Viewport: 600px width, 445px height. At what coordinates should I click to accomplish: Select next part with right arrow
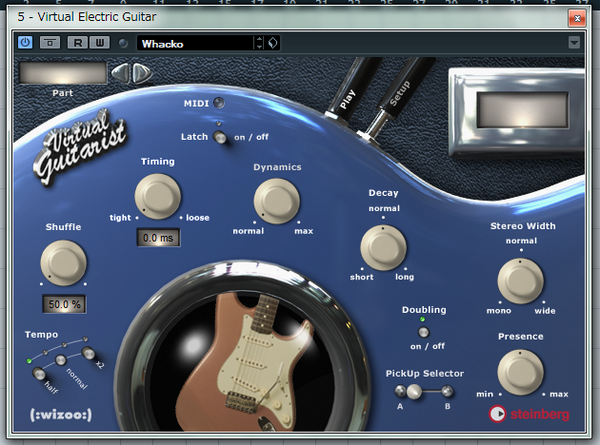point(142,72)
